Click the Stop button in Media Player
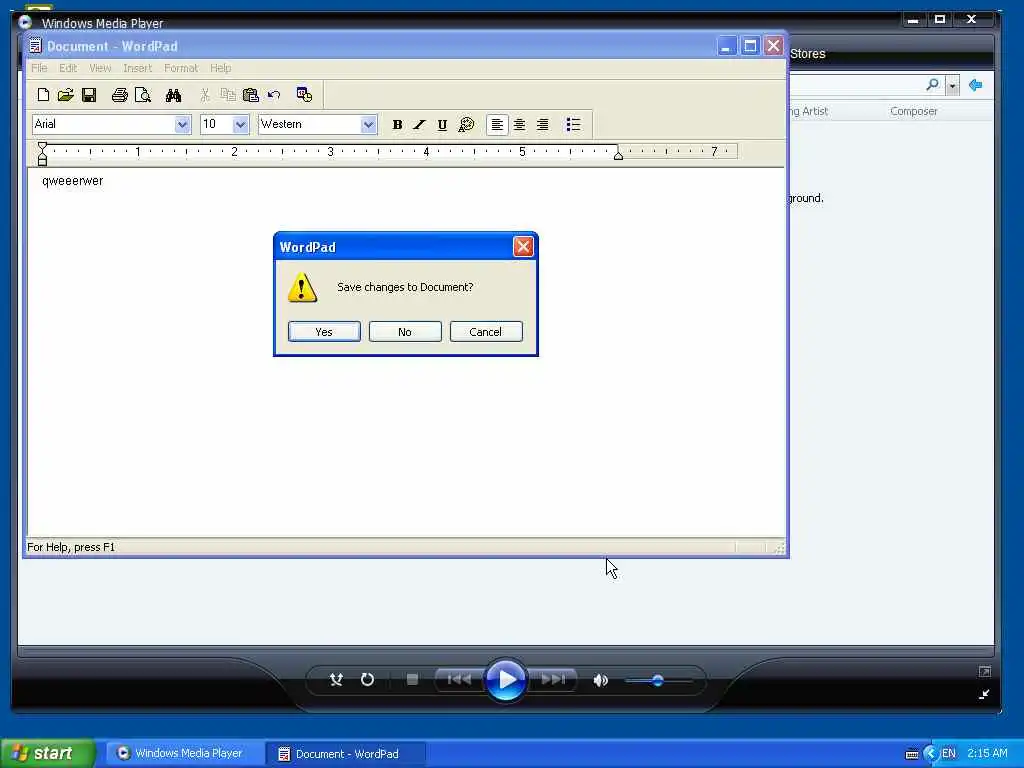 (412, 680)
